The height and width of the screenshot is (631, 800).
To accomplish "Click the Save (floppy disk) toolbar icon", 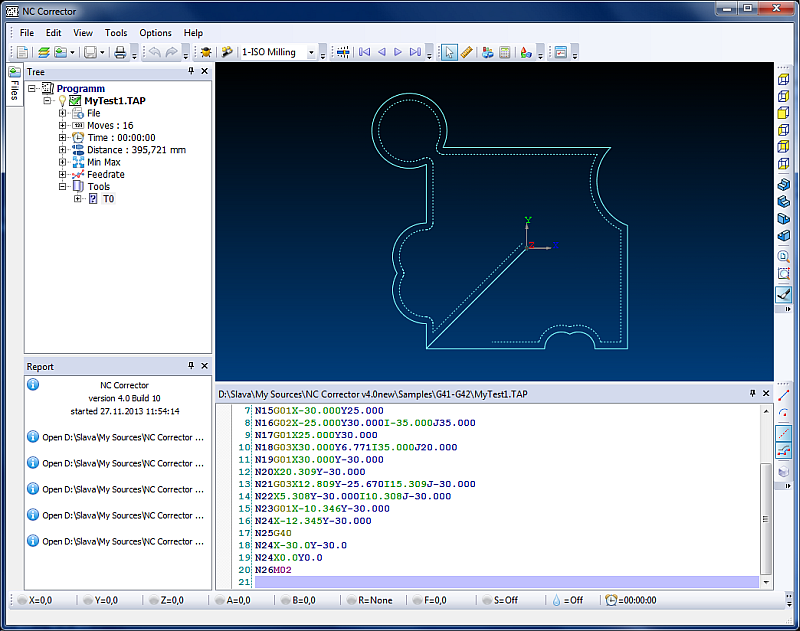I will [90, 52].
